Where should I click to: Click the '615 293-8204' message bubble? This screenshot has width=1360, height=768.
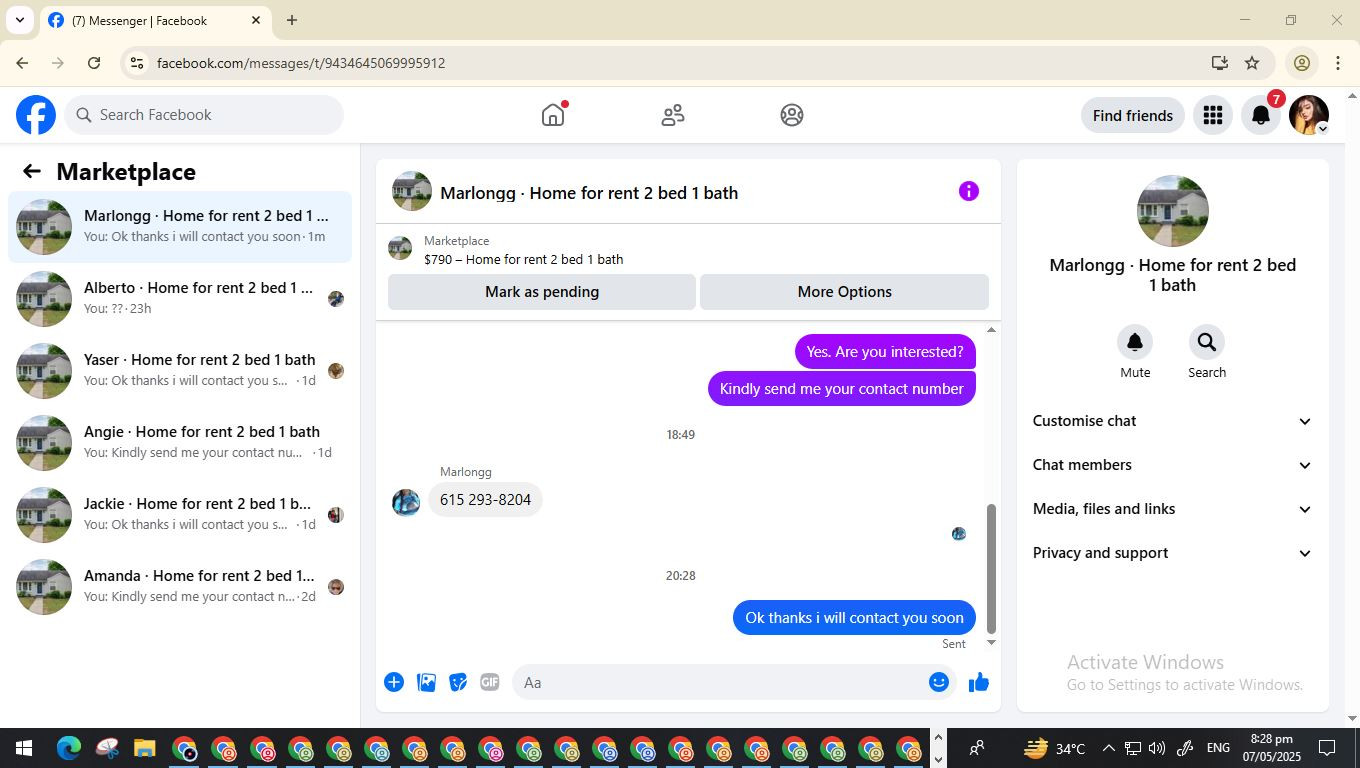485,500
